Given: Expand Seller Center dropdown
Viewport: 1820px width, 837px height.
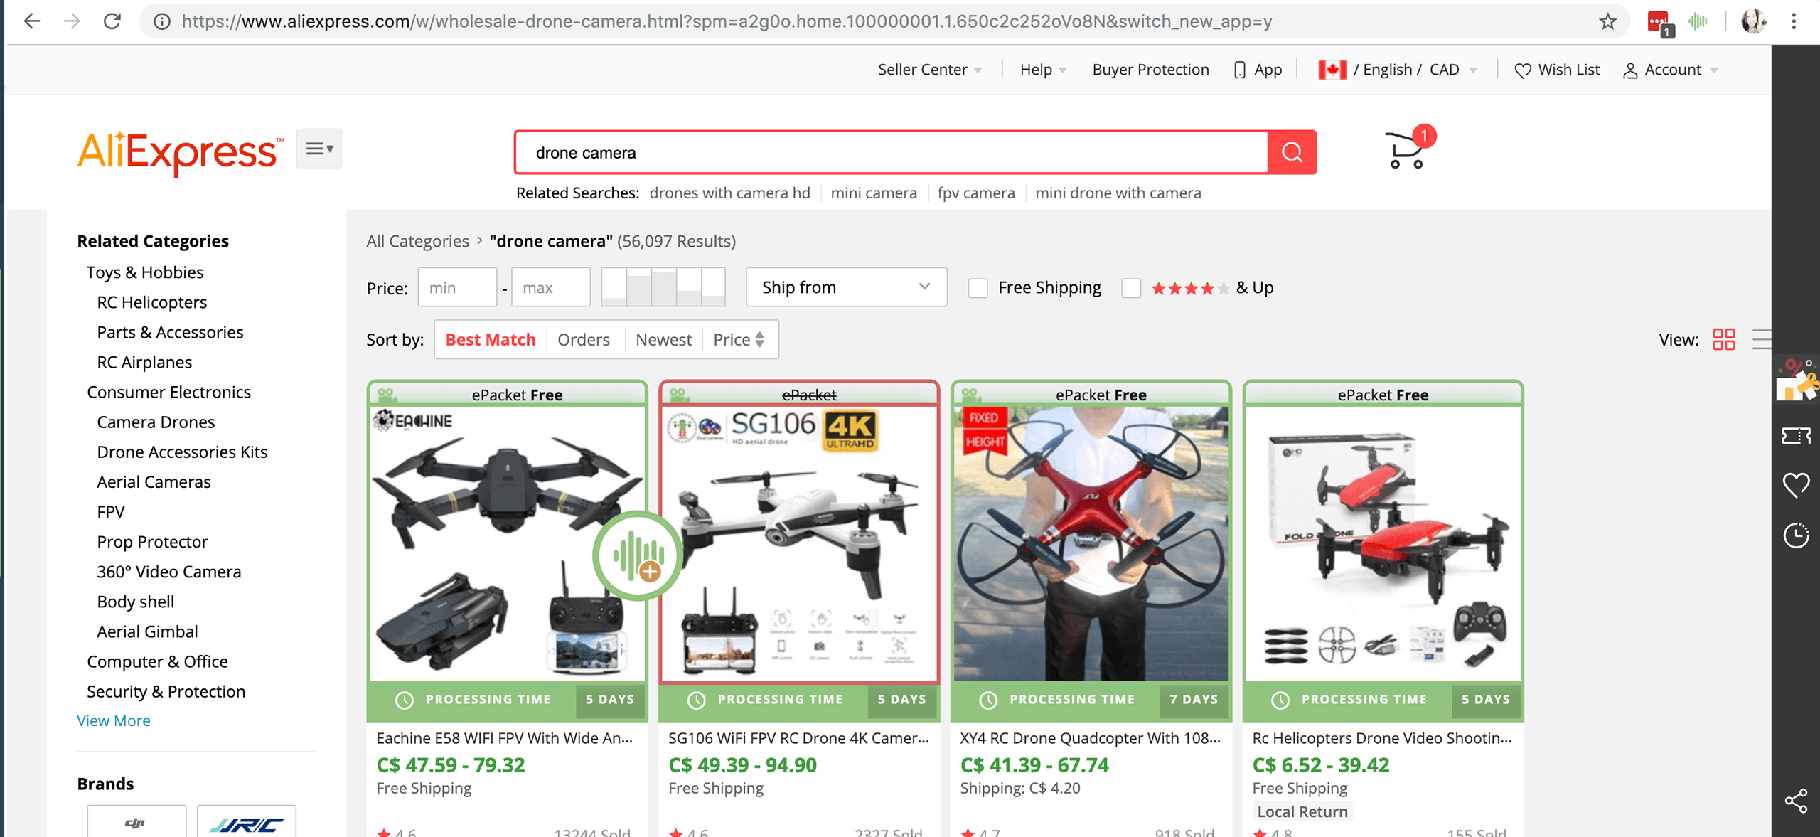Looking at the screenshot, I should point(930,70).
